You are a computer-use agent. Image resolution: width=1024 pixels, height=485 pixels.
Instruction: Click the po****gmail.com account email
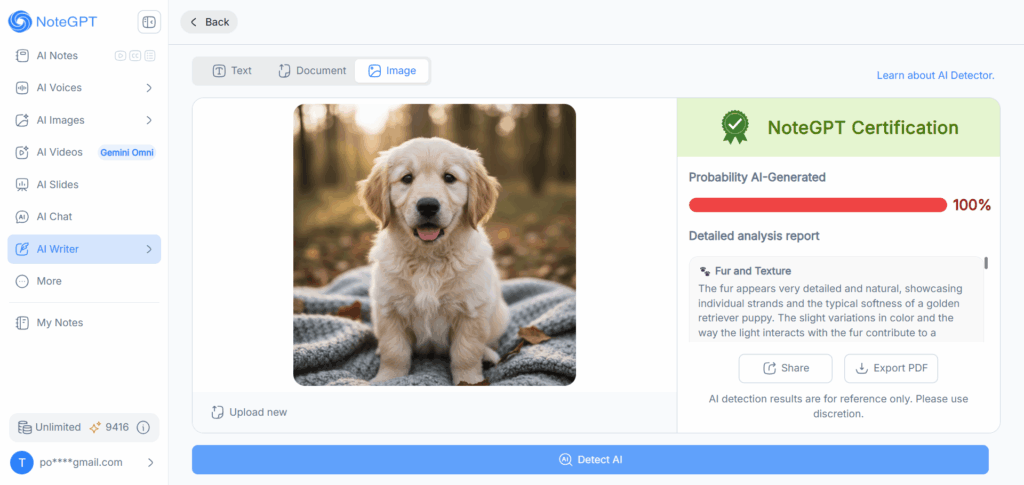point(81,462)
